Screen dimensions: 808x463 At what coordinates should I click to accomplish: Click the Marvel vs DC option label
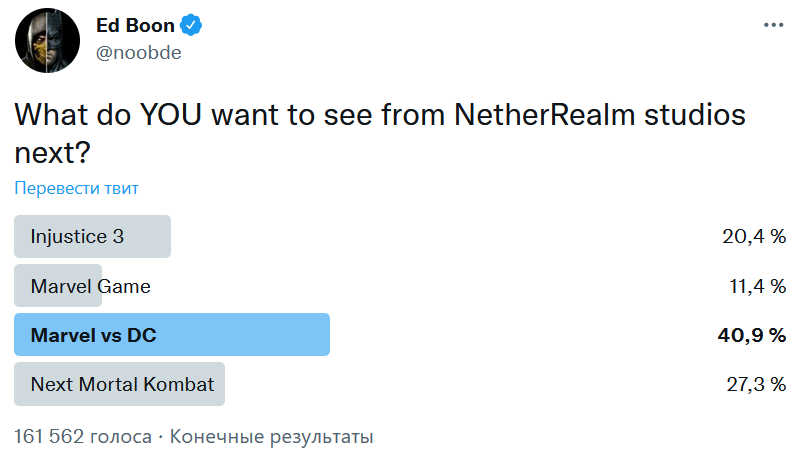tap(93, 335)
